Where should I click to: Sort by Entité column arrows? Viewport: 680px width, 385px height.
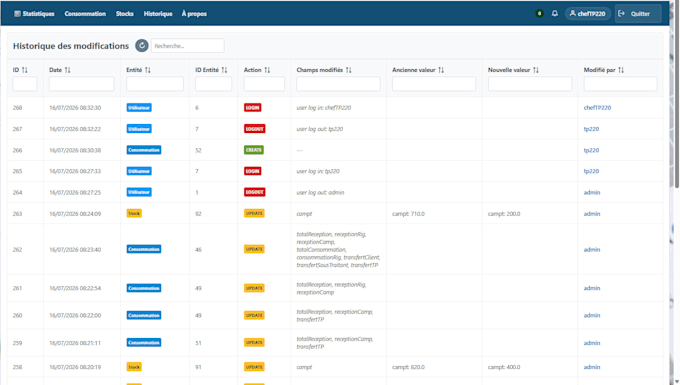click(x=148, y=70)
